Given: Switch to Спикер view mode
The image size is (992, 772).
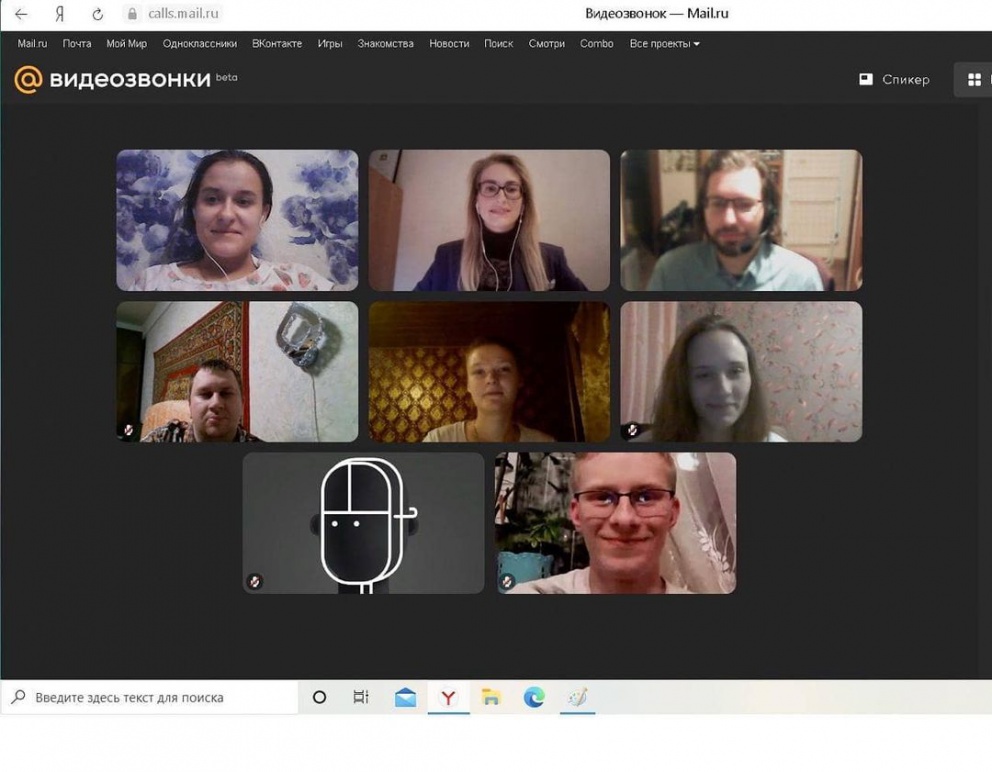Looking at the screenshot, I should coord(894,80).
